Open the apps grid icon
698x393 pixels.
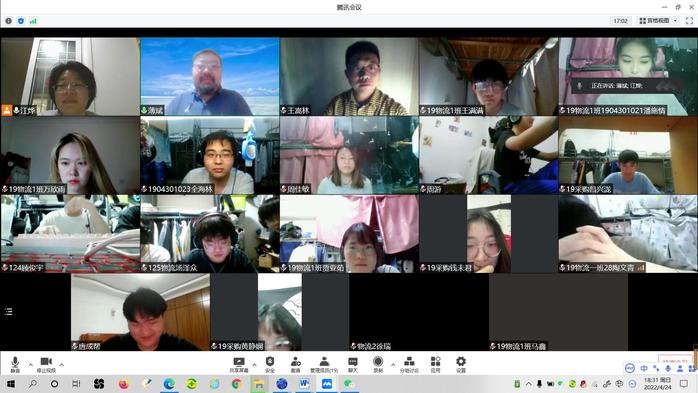435,365
